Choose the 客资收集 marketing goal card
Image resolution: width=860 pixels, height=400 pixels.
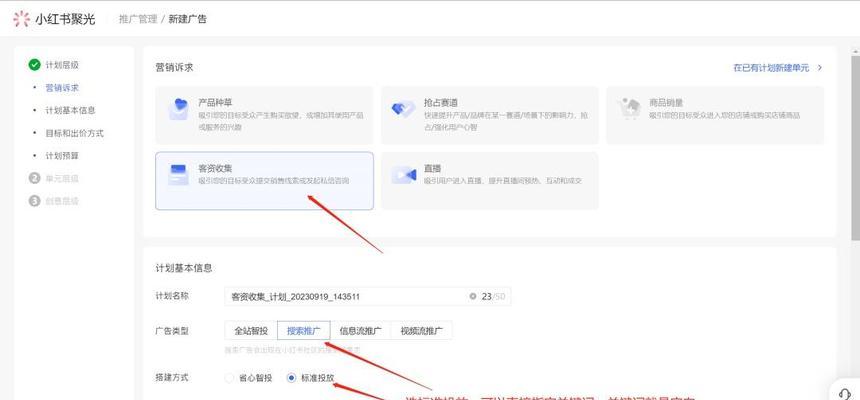[264, 181]
